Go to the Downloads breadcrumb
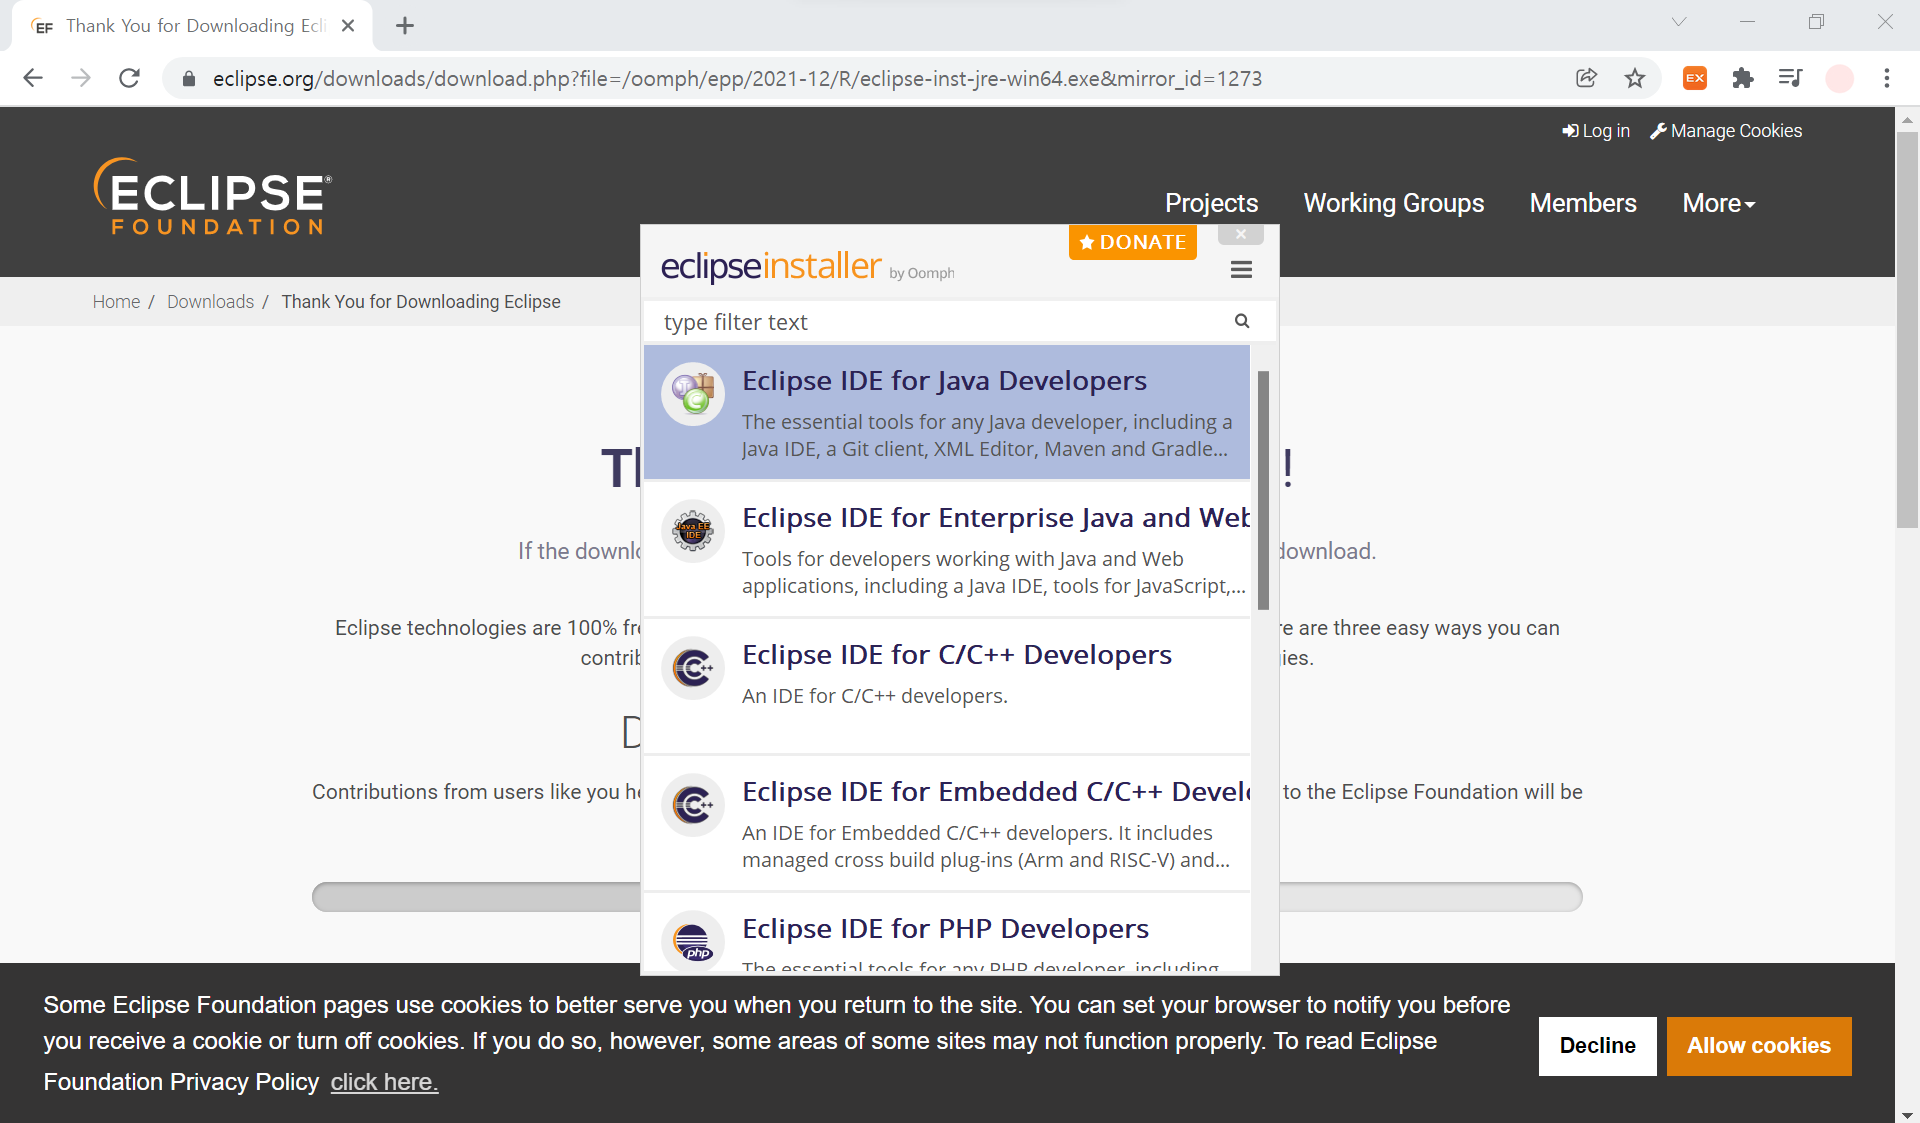 click(x=210, y=302)
